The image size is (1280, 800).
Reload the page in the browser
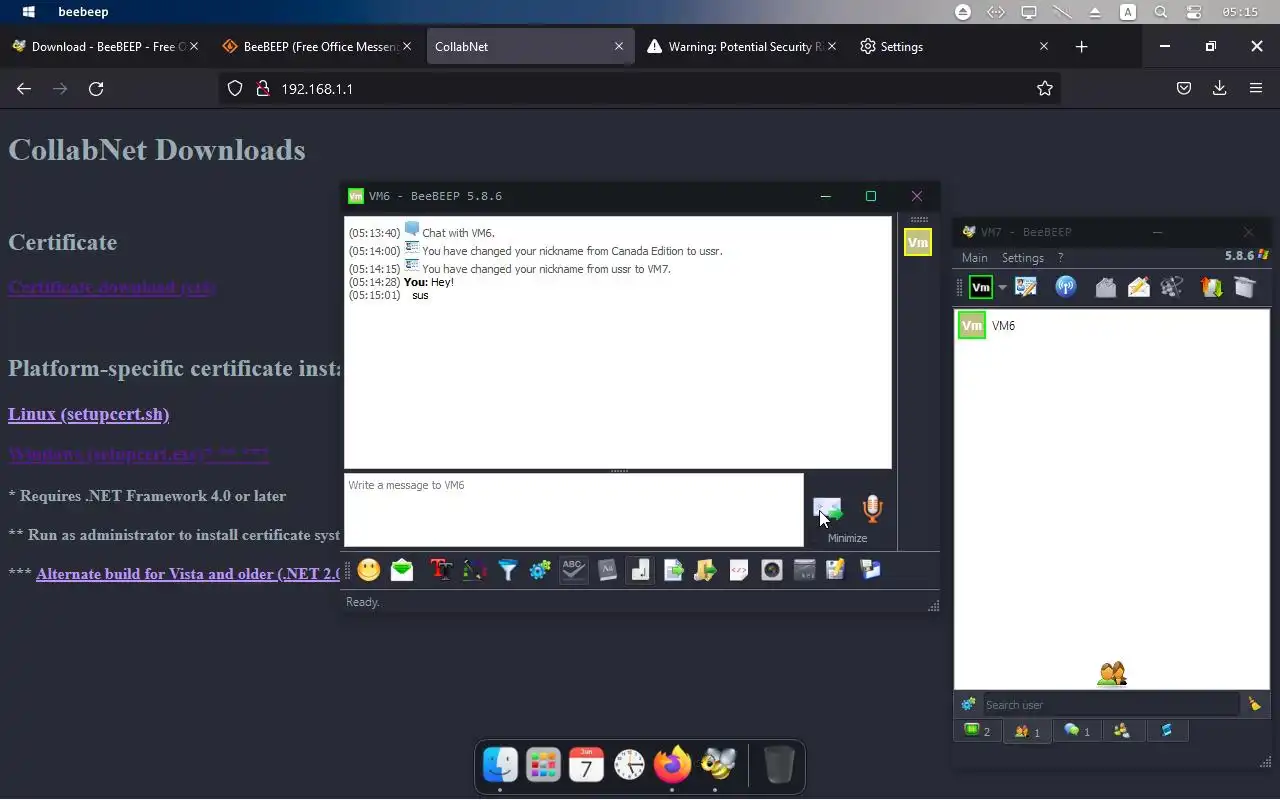[x=96, y=89]
